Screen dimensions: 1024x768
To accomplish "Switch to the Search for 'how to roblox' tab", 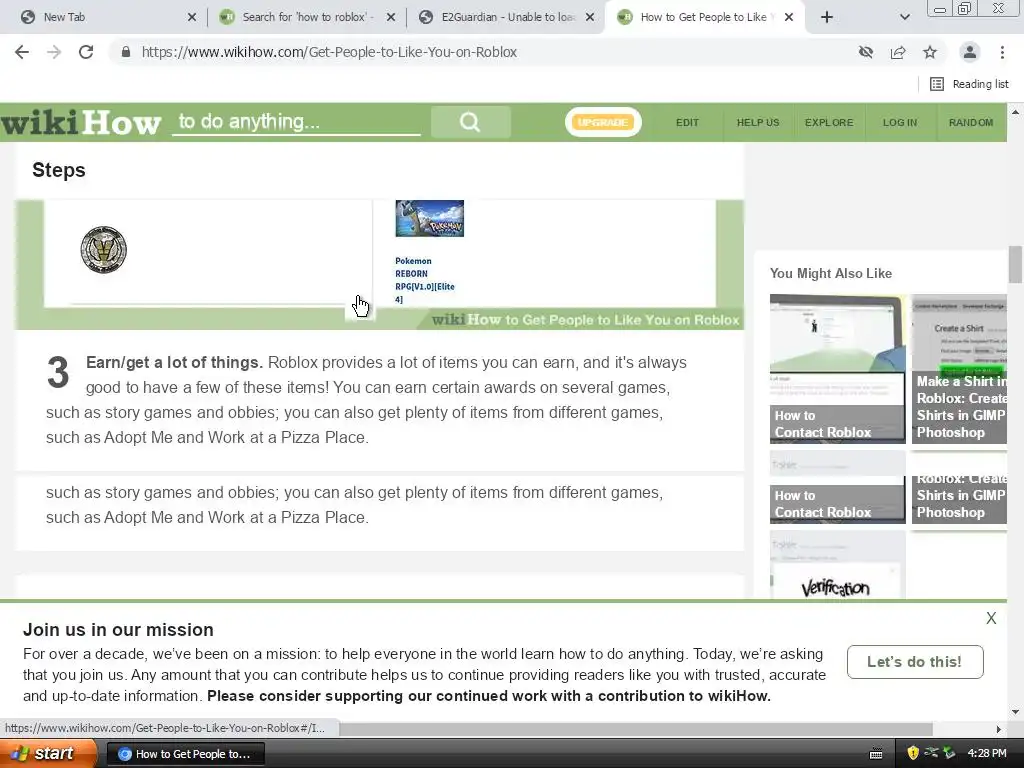I will coord(307,17).
